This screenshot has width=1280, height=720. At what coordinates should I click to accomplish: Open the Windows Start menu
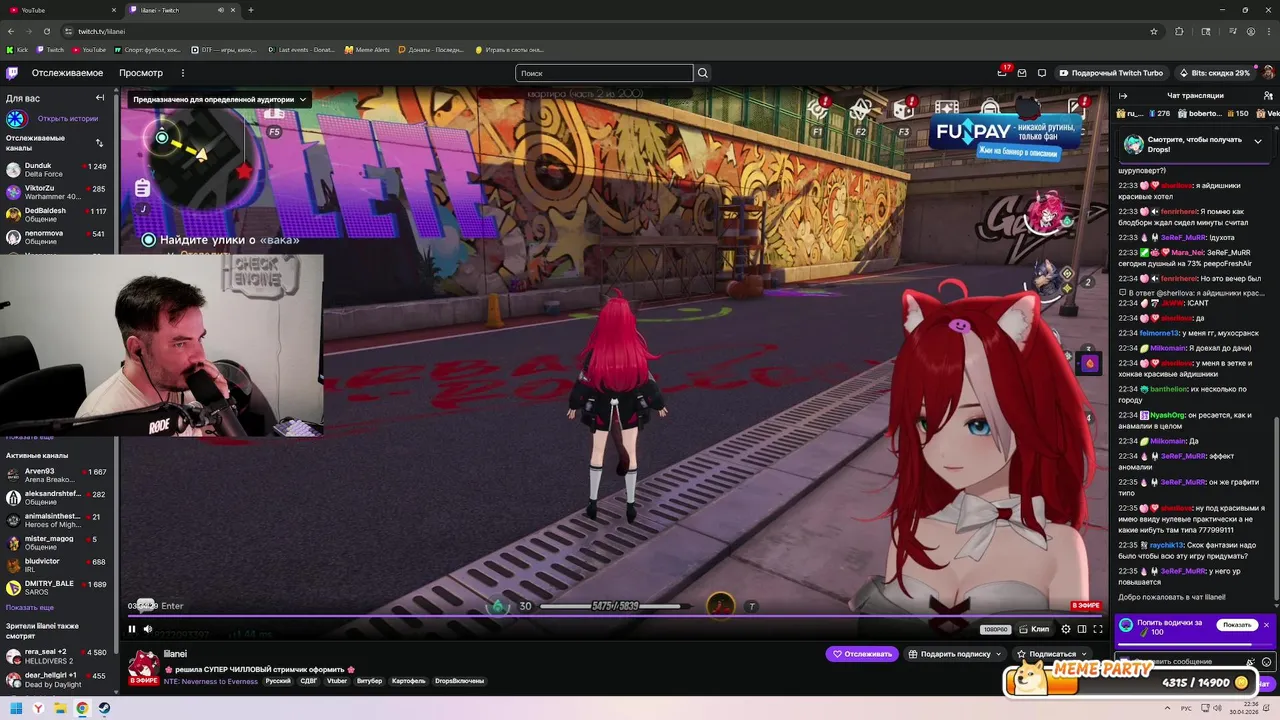tap(16, 709)
